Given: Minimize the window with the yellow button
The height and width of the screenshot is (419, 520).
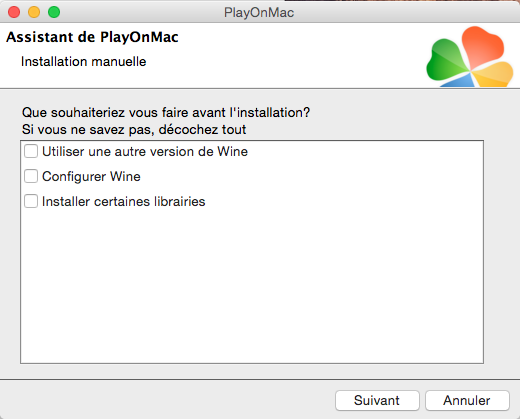Looking at the screenshot, I should tap(34, 12).
